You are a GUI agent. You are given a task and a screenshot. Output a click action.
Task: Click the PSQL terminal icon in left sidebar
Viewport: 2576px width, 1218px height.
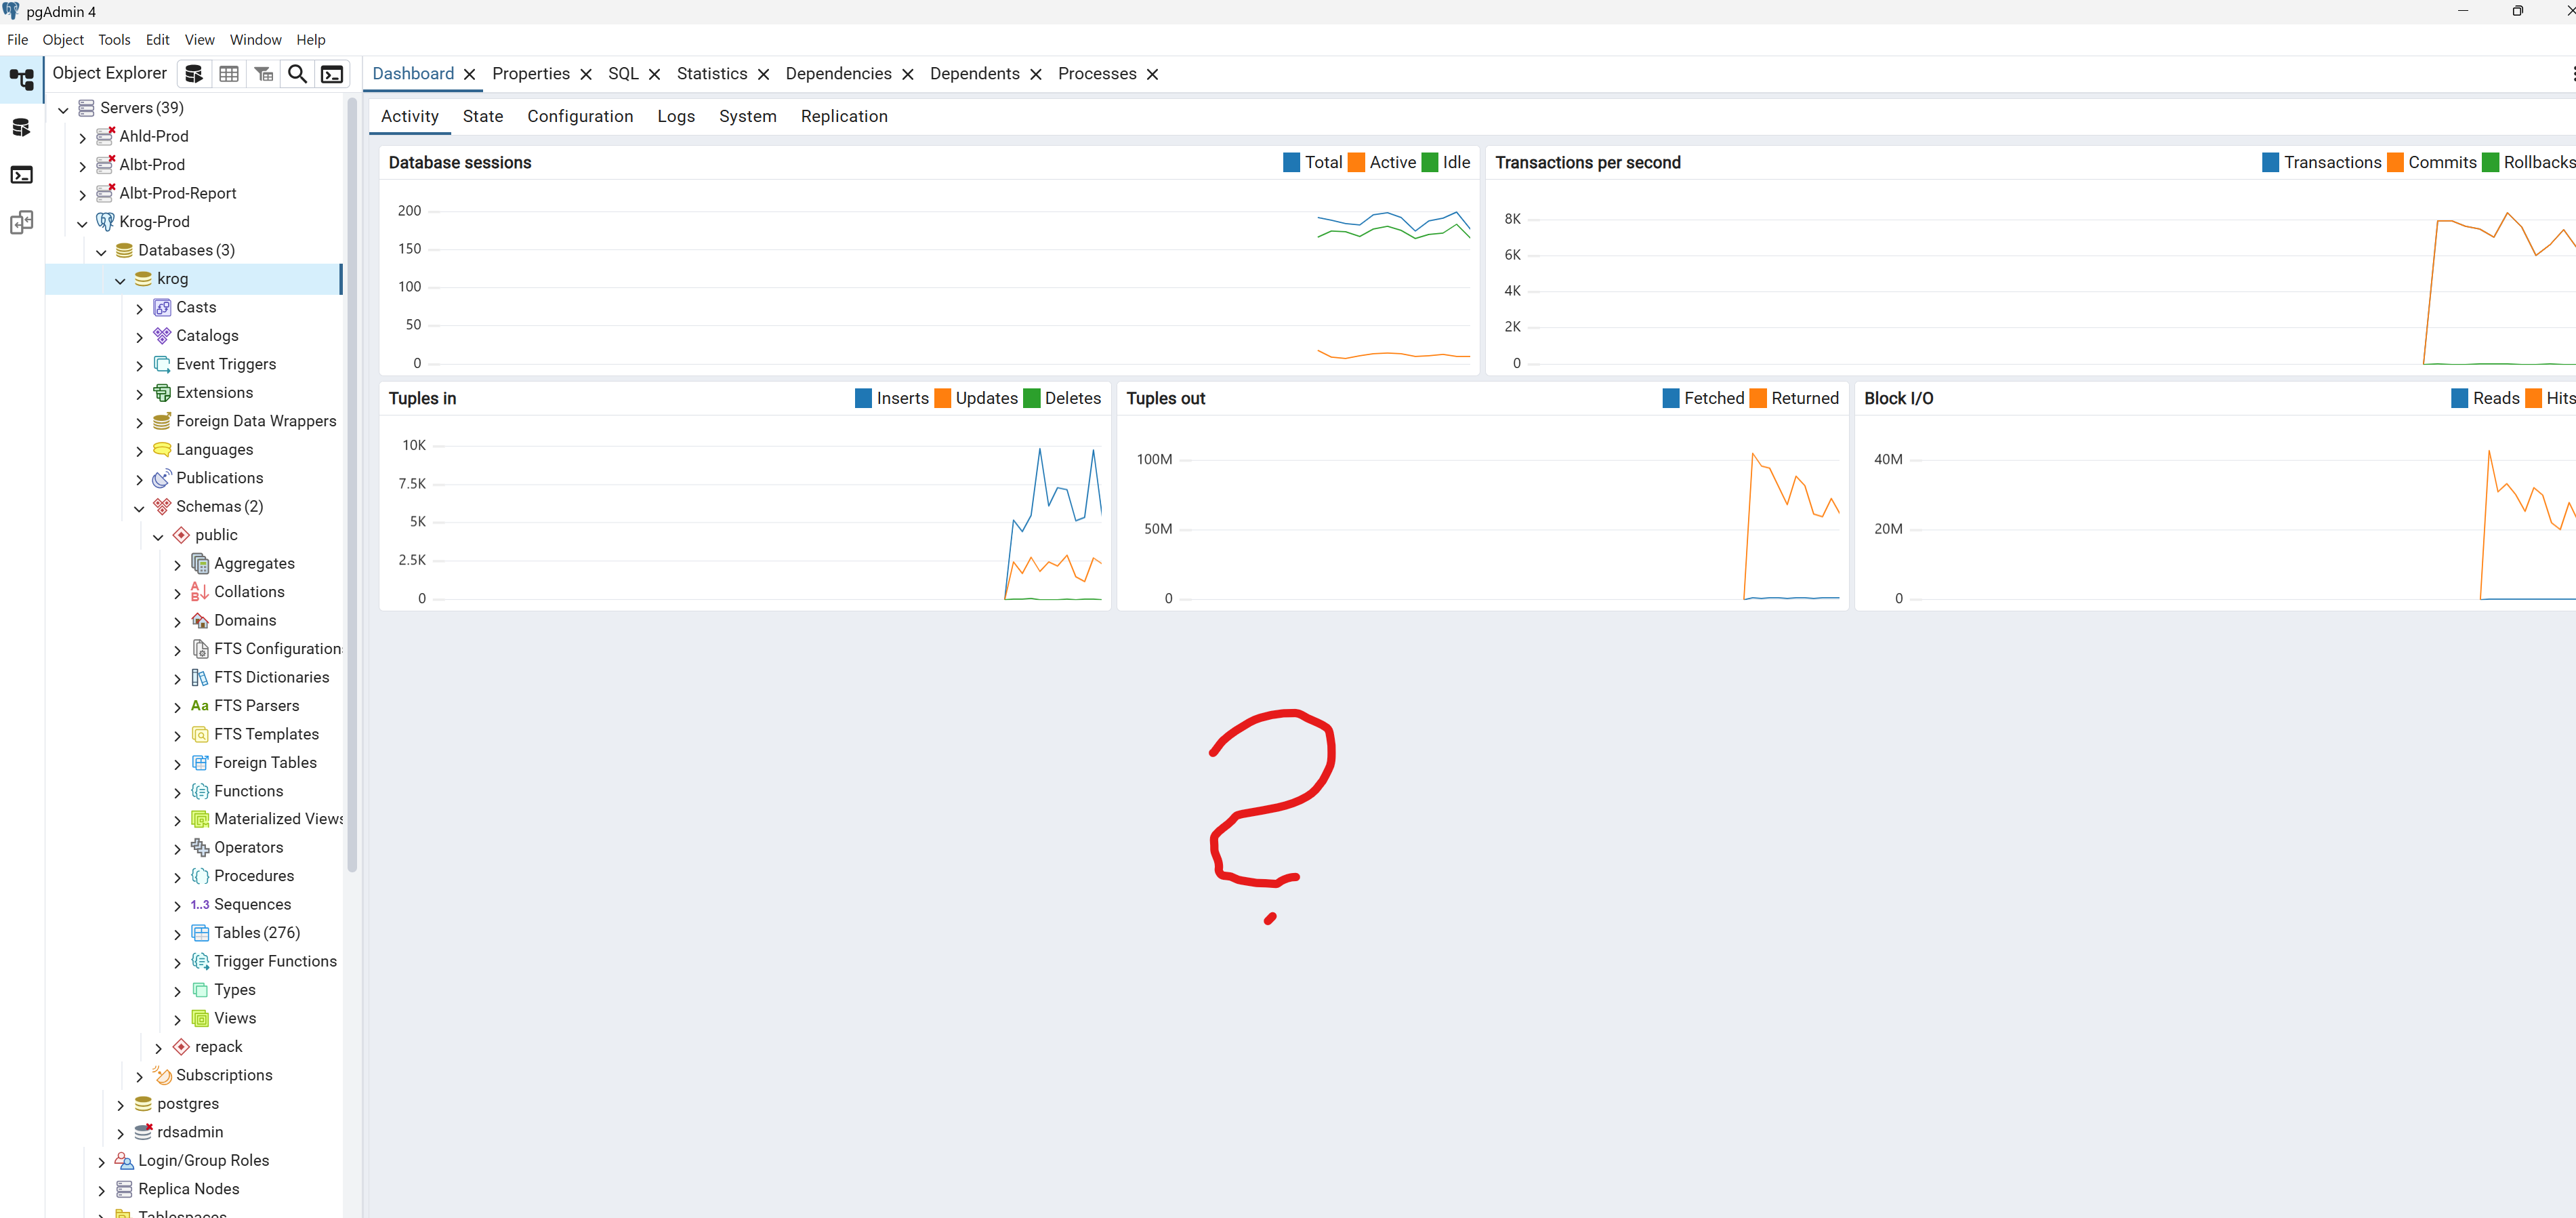[x=21, y=175]
